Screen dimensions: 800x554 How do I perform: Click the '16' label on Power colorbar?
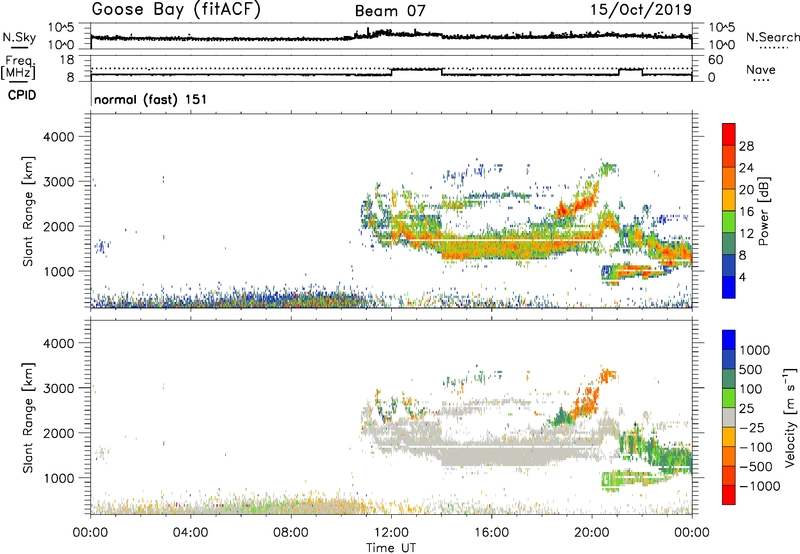746,212
